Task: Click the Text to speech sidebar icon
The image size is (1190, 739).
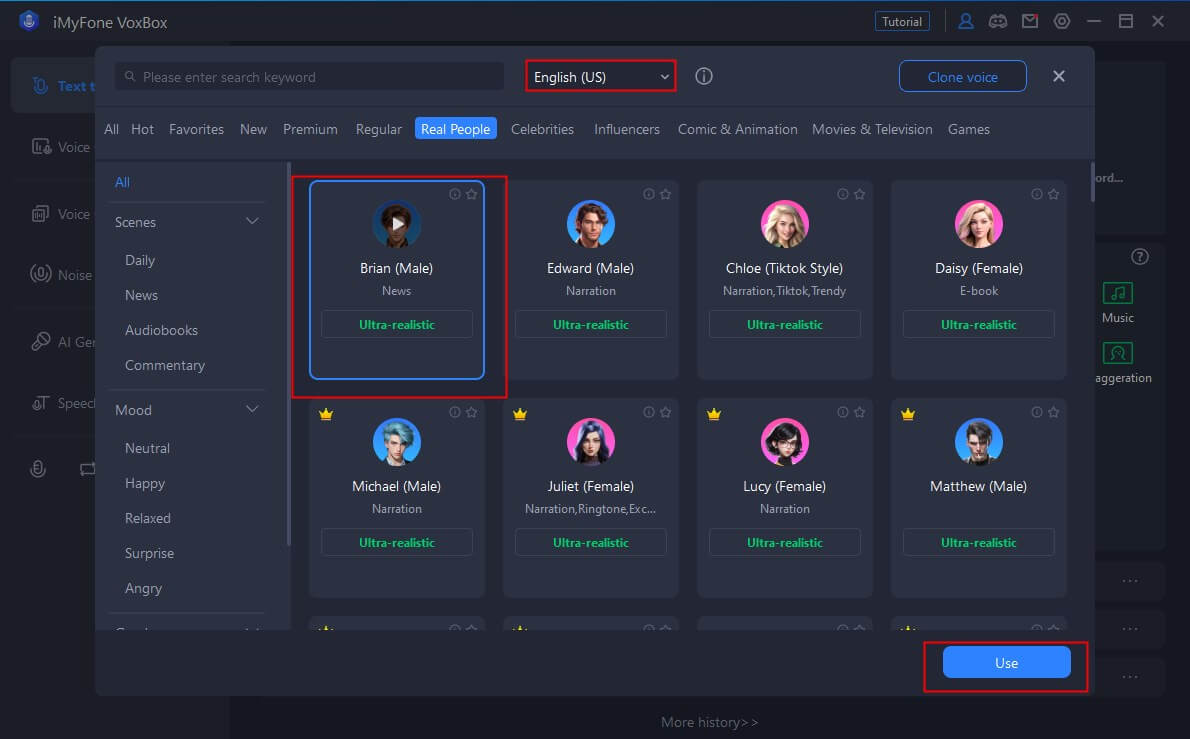Action: (40, 86)
